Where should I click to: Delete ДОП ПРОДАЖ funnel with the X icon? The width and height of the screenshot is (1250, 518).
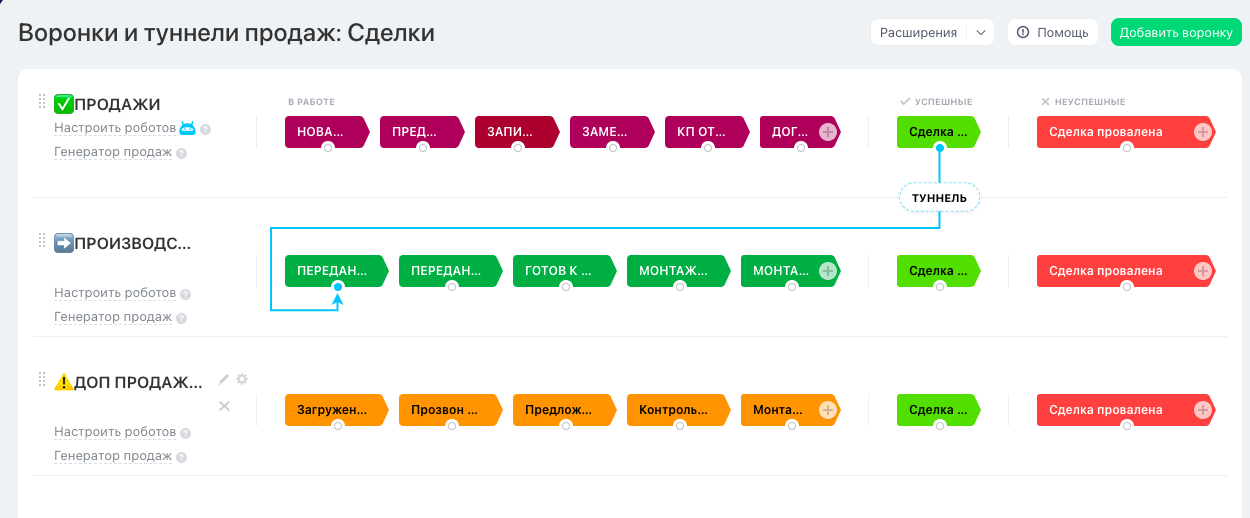tap(225, 406)
